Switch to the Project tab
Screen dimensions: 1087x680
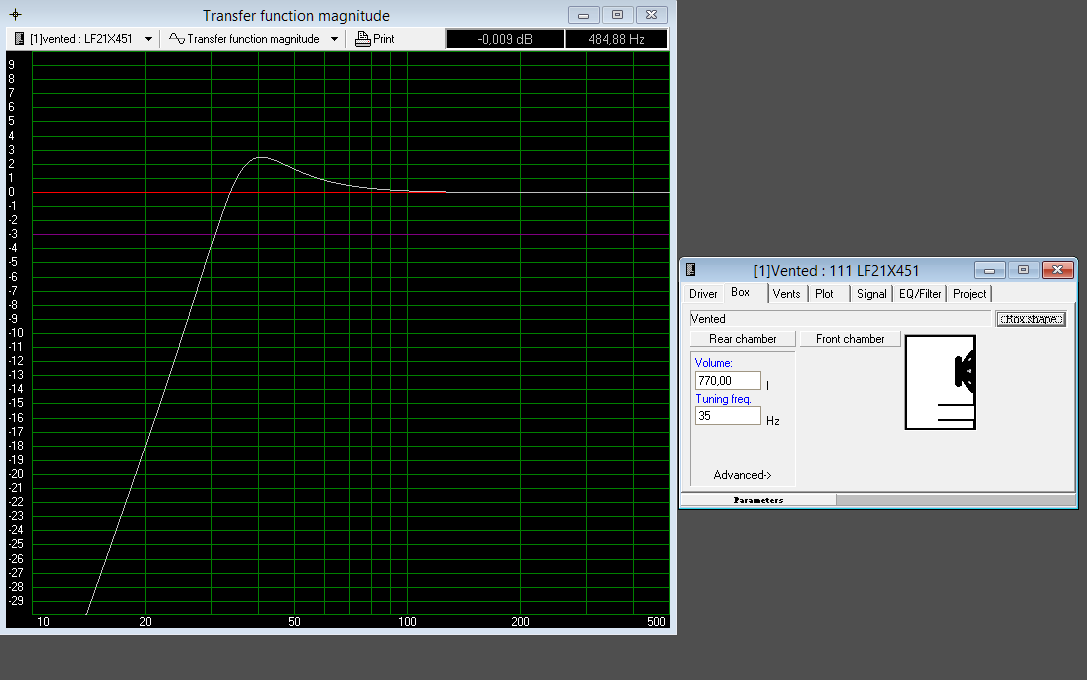pos(969,294)
